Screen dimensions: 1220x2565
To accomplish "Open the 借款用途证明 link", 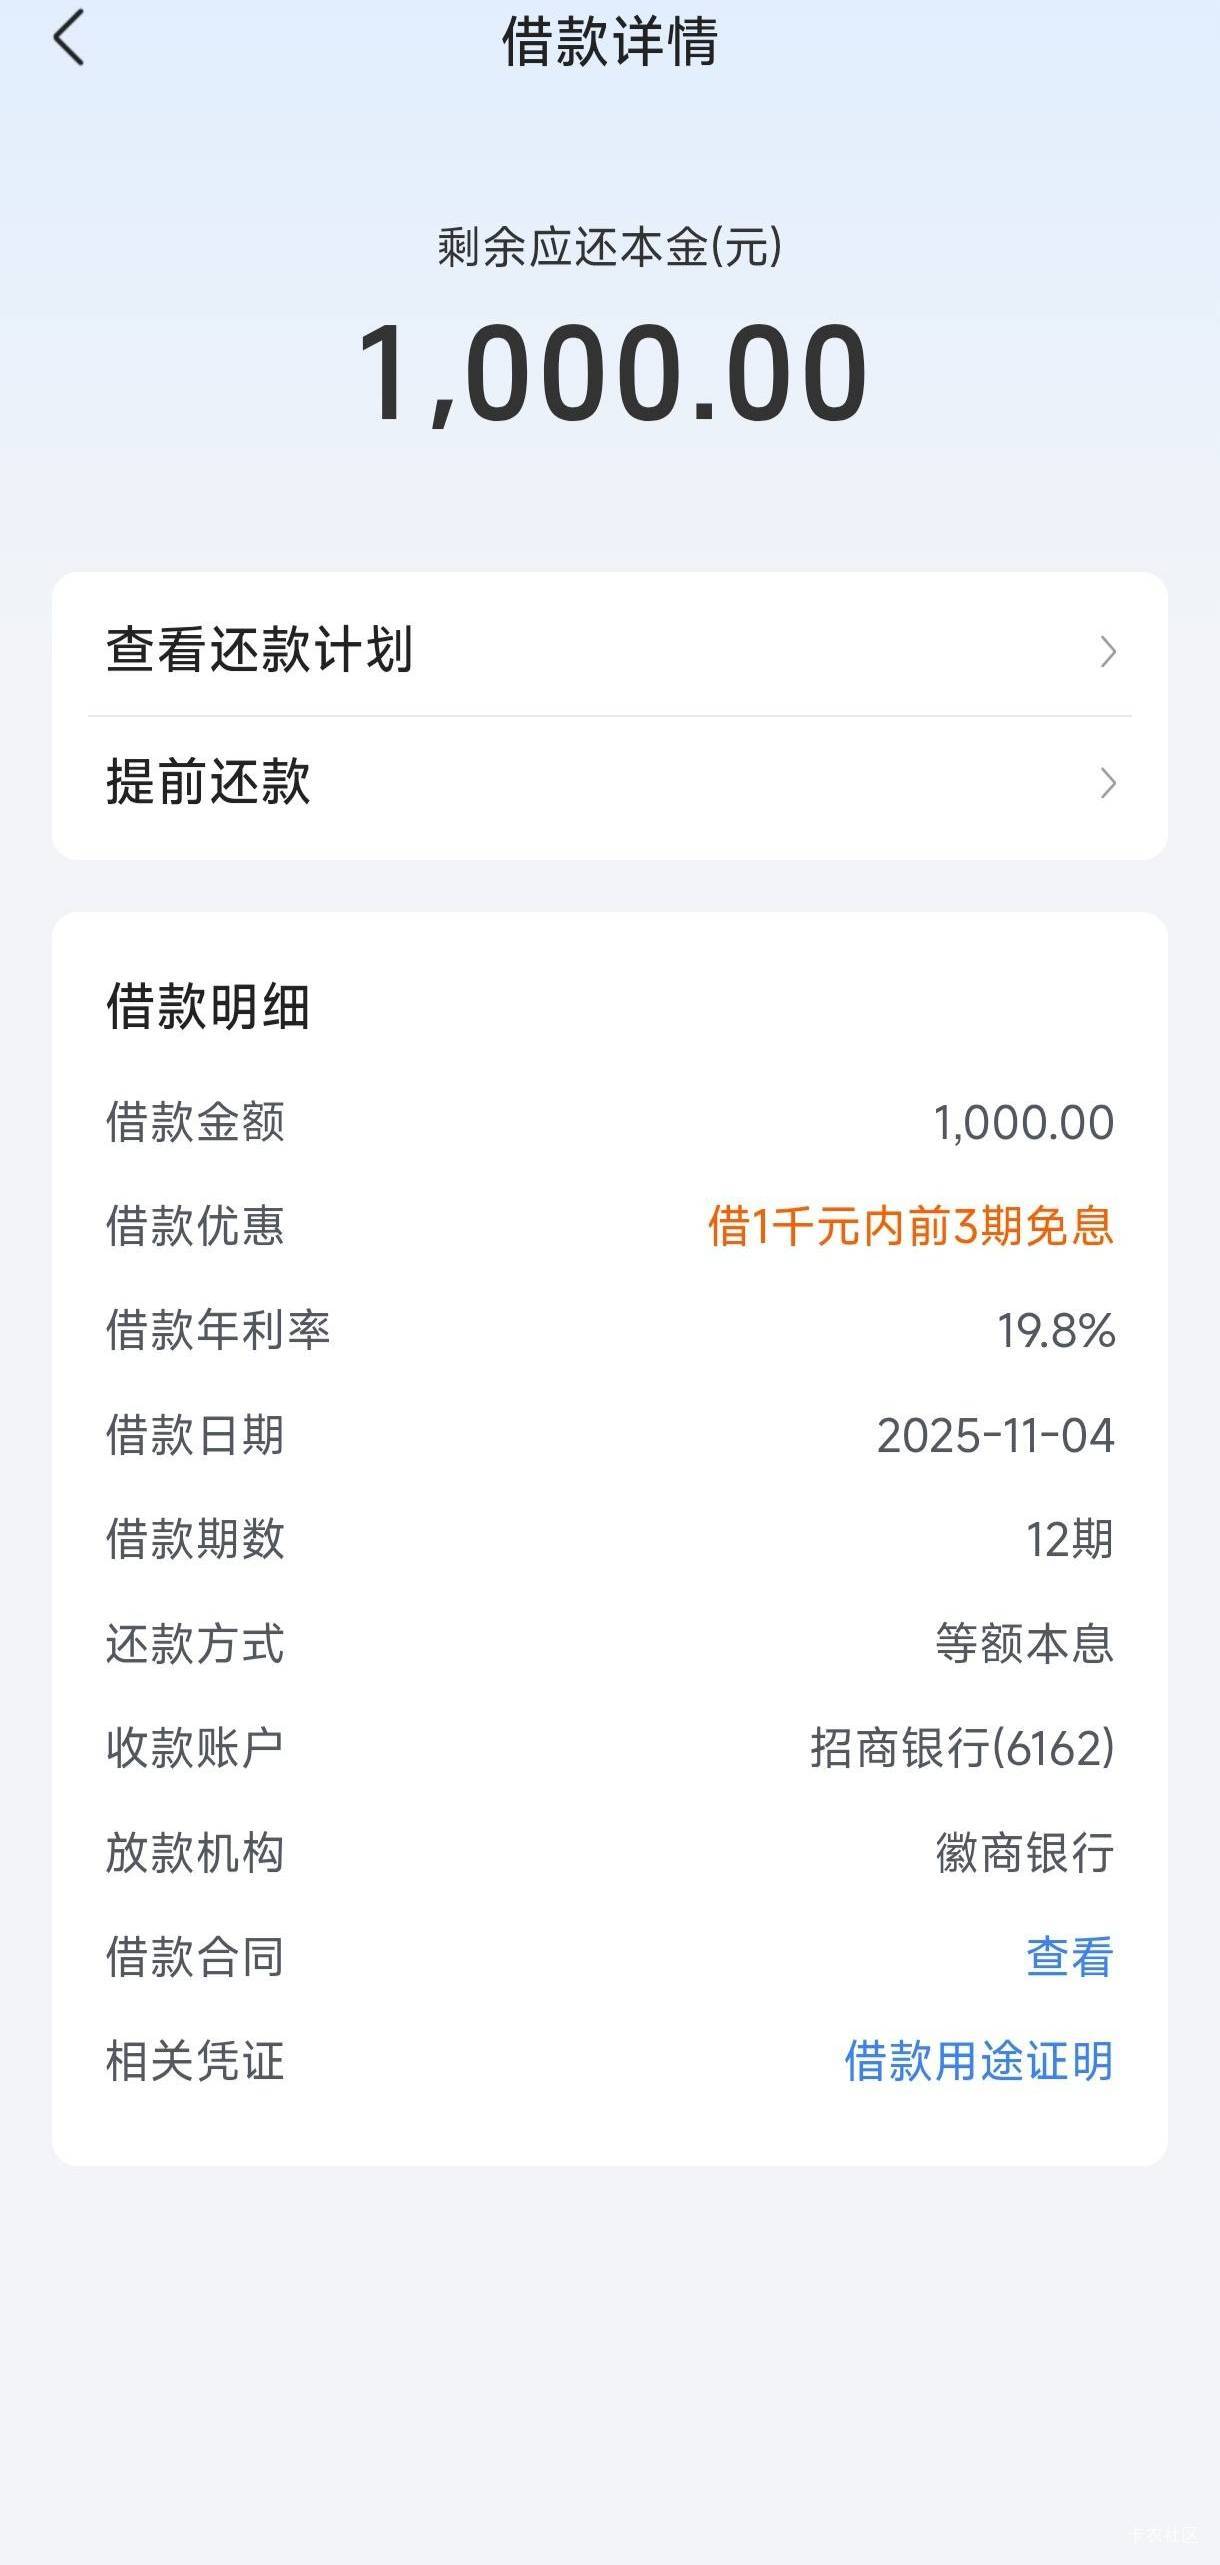I will [978, 2061].
